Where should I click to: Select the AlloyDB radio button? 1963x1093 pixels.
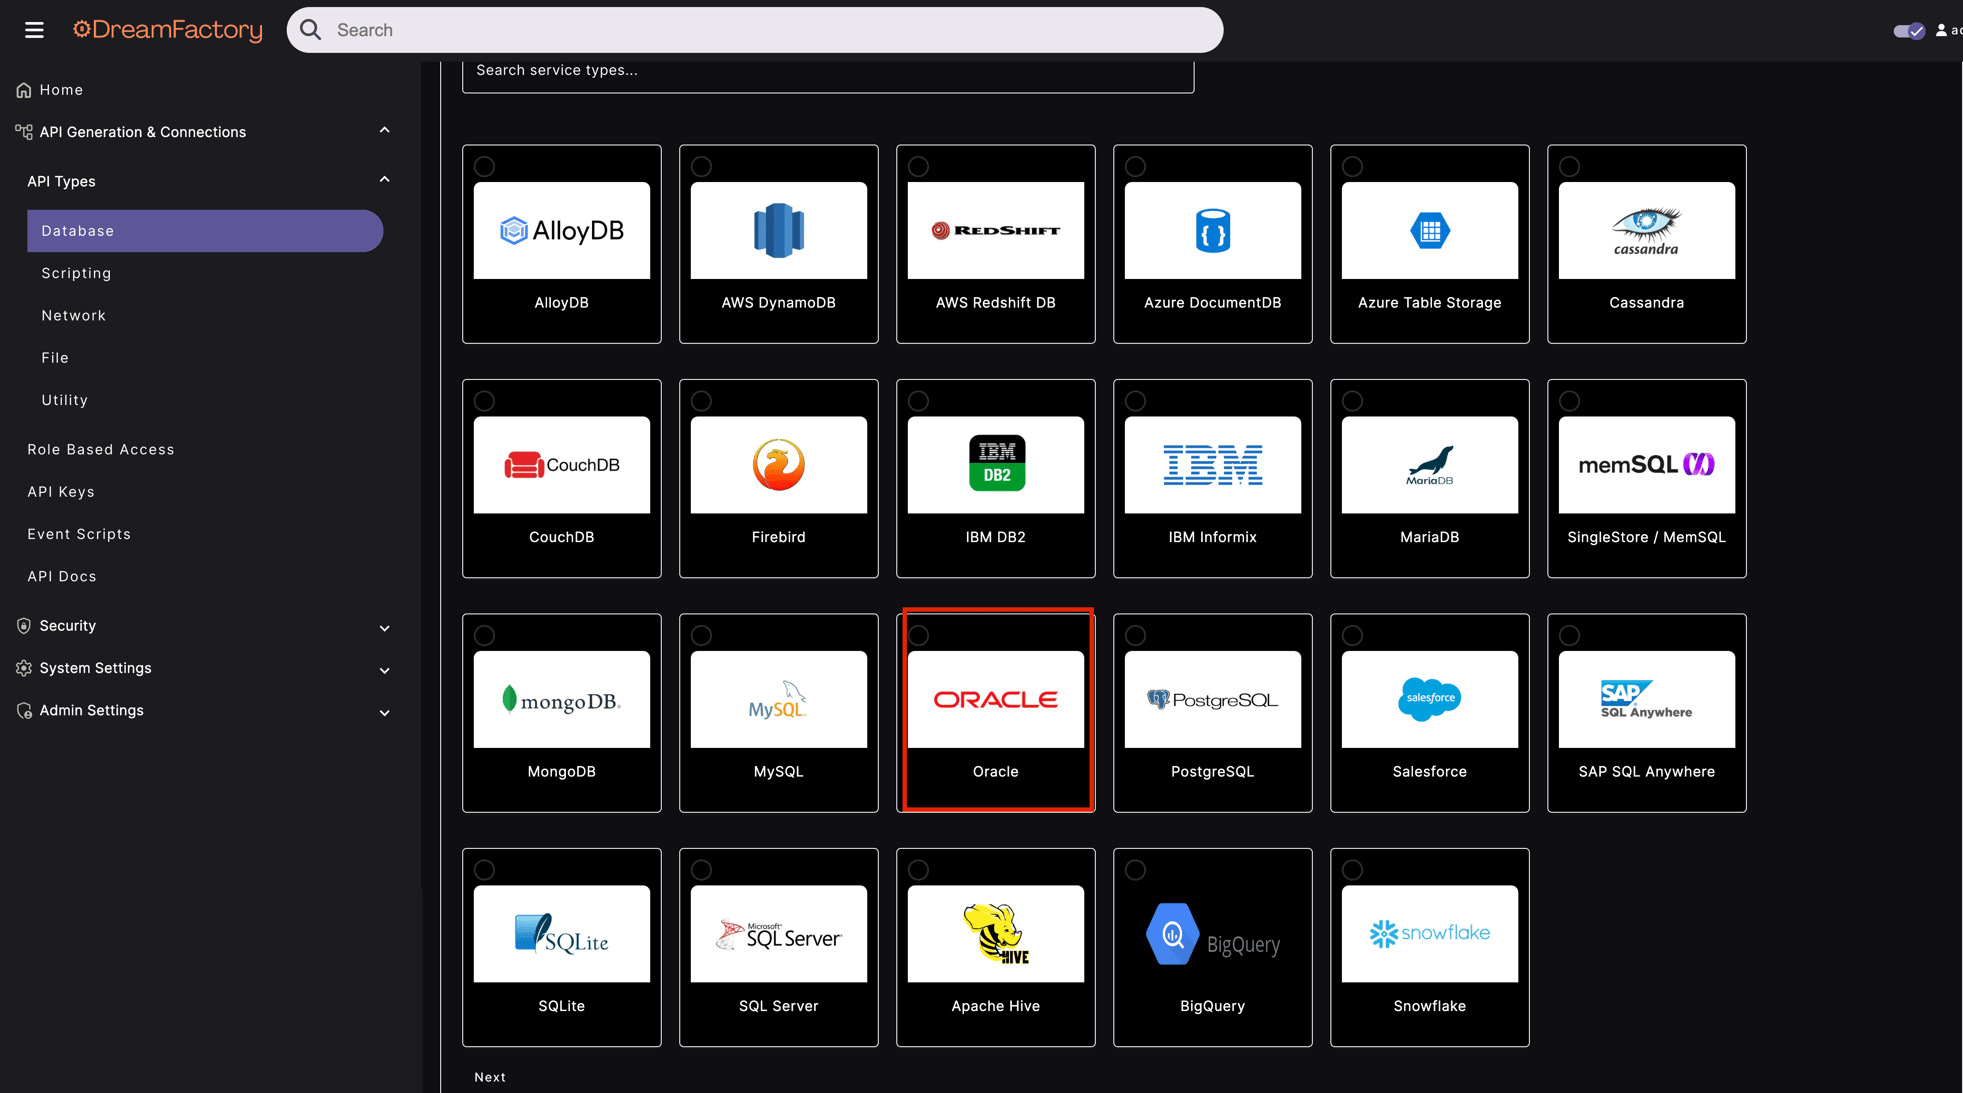tap(485, 166)
